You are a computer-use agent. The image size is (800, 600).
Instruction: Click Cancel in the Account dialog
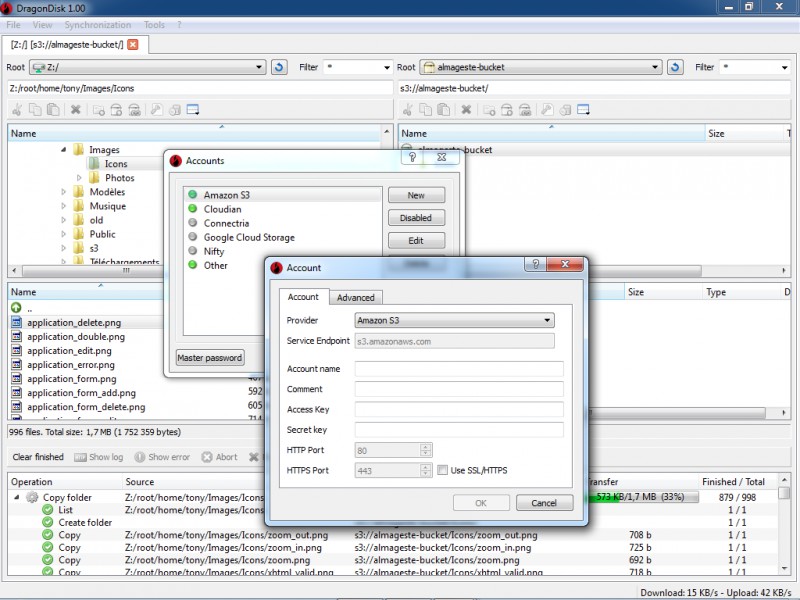[x=544, y=503]
